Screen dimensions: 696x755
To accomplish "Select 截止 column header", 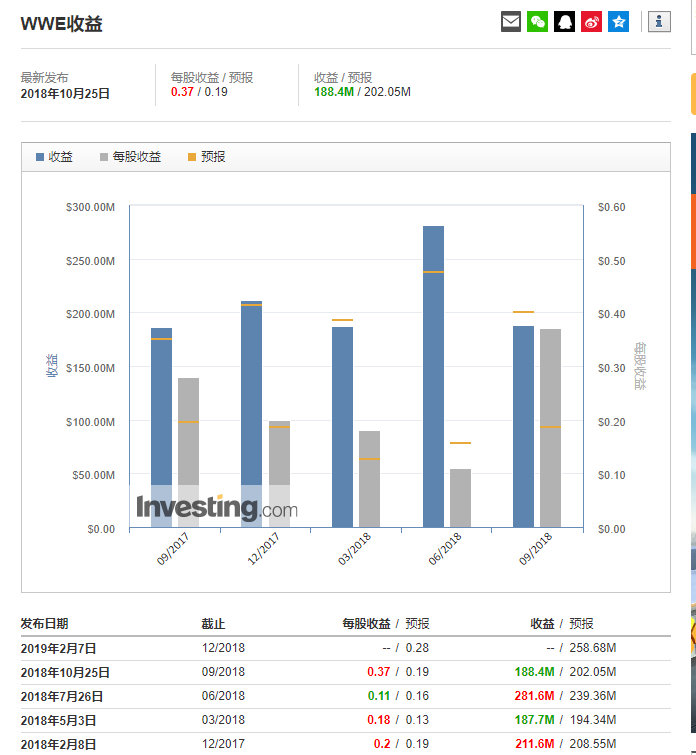I will click(x=213, y=624).
